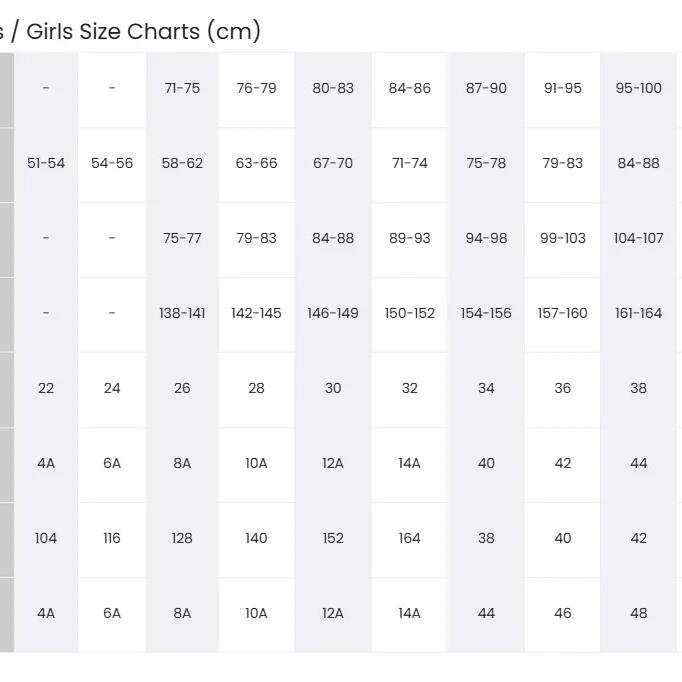
Task: Select the 104-107 measurement cell
Action: tap(639, 240)
